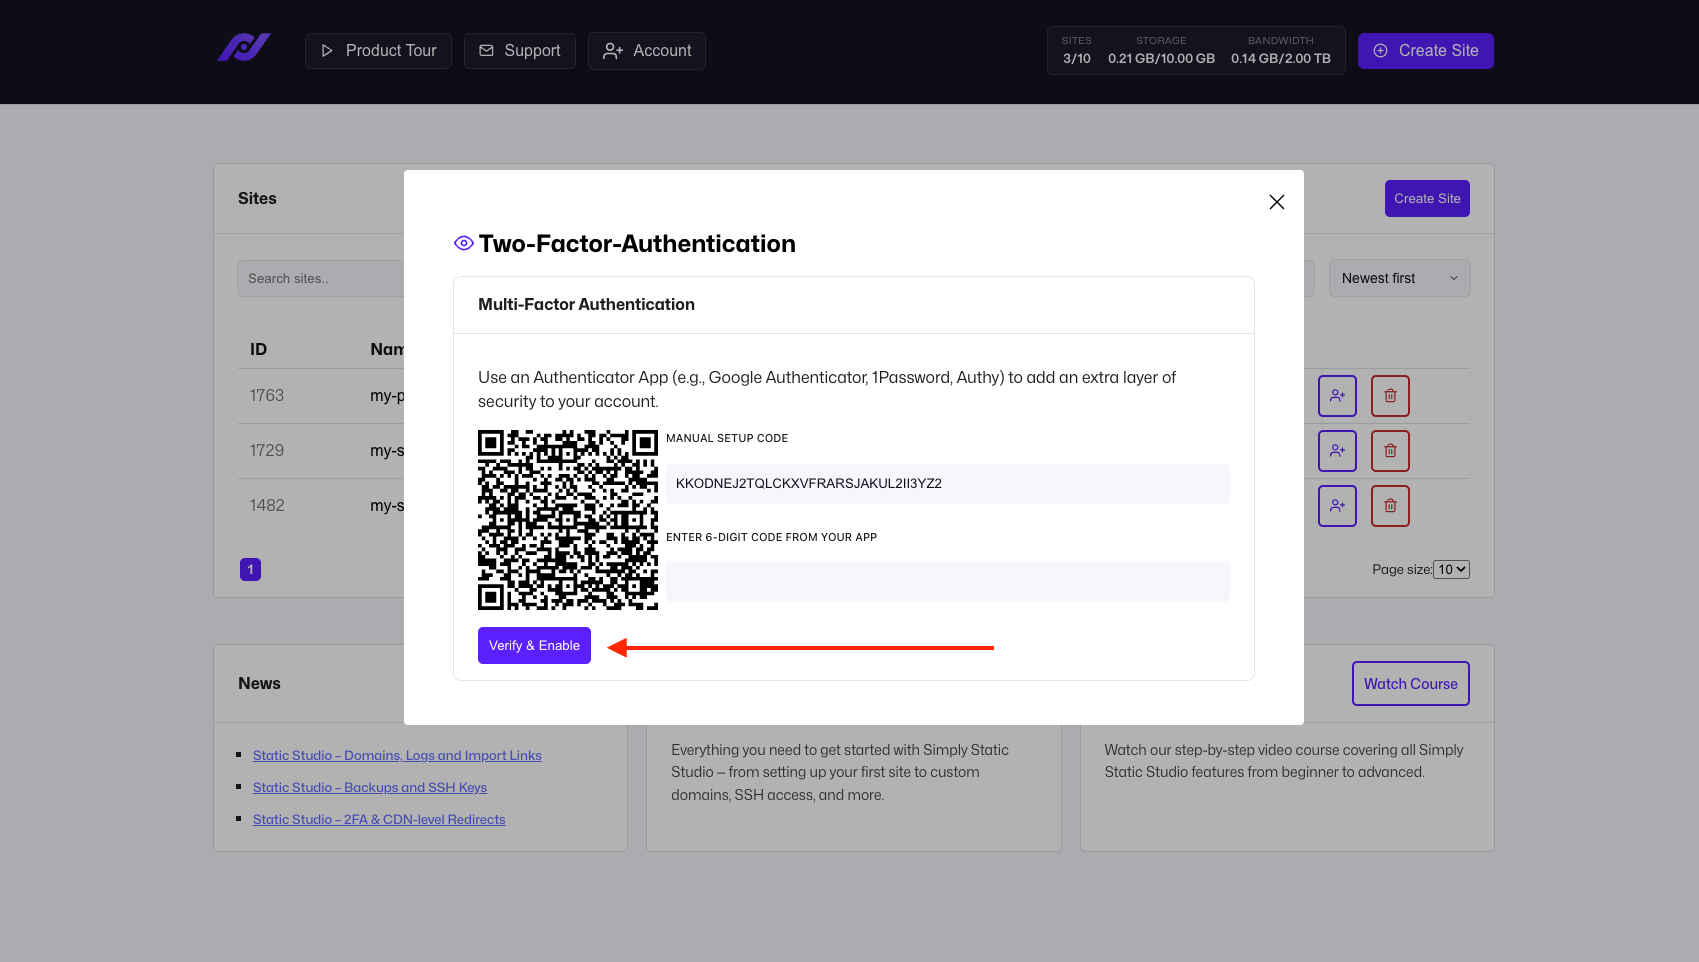
Task: Open Static Studio – Domains, Logs and Import Links
Action: point(397,756)
